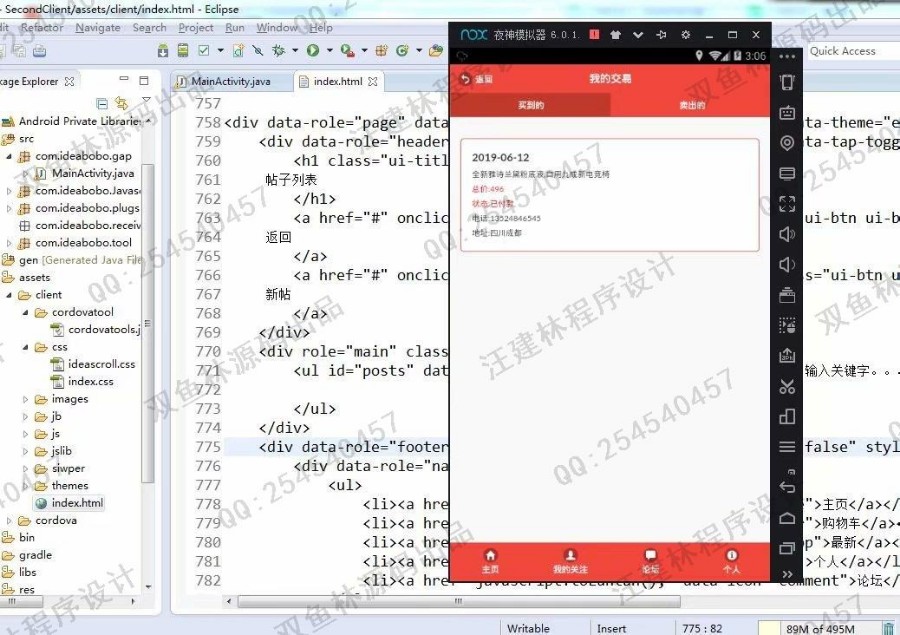Open the Run configurations dropdown arrow

(329, 51)
